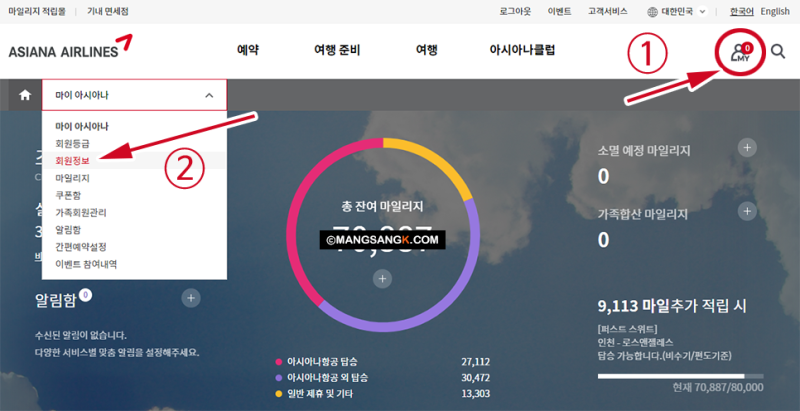
Task: Open the 예약 main menu
Action: click(248, 50)
